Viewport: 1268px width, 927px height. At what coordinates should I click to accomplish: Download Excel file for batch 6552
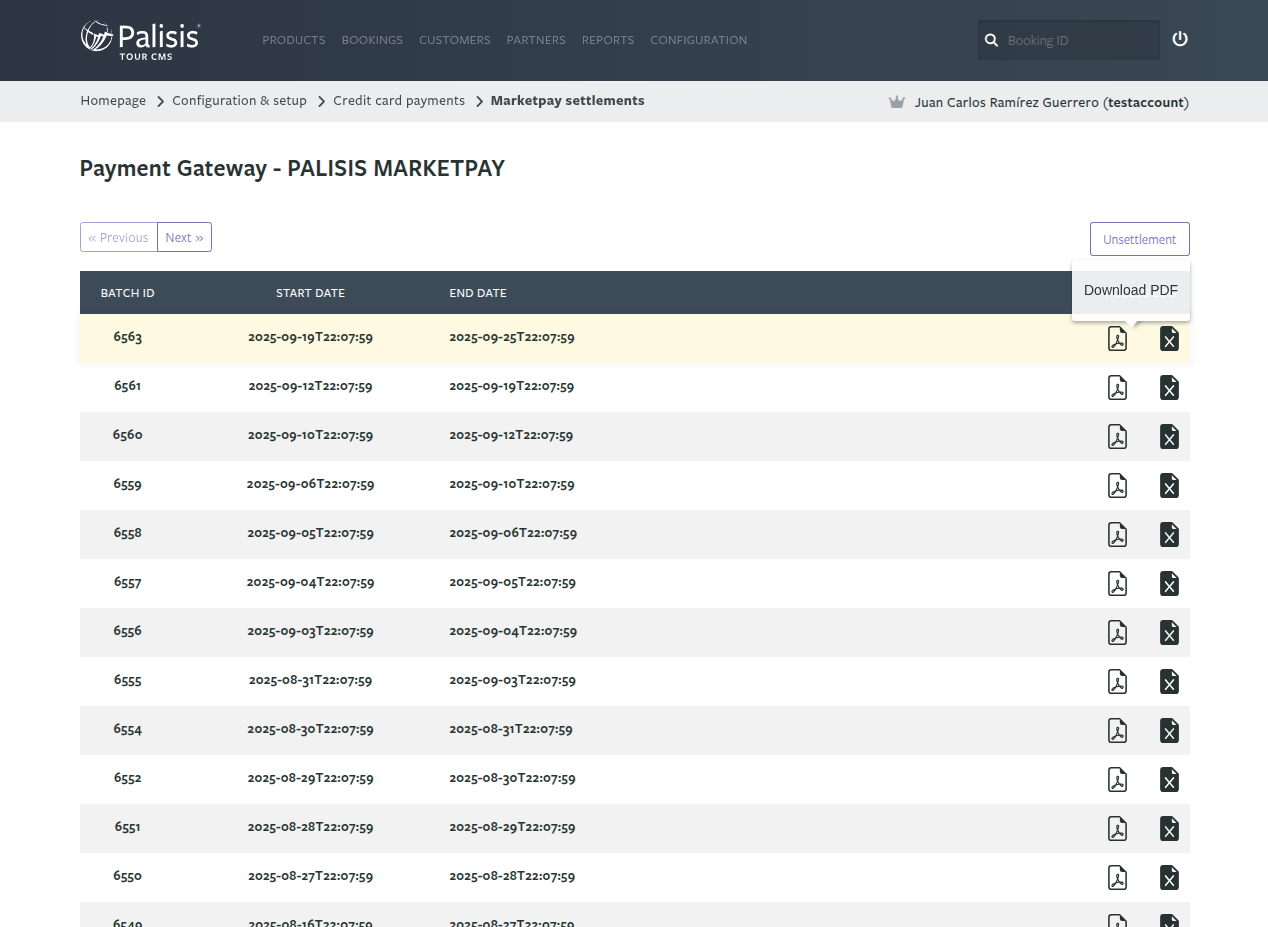tap(1169, 780)
